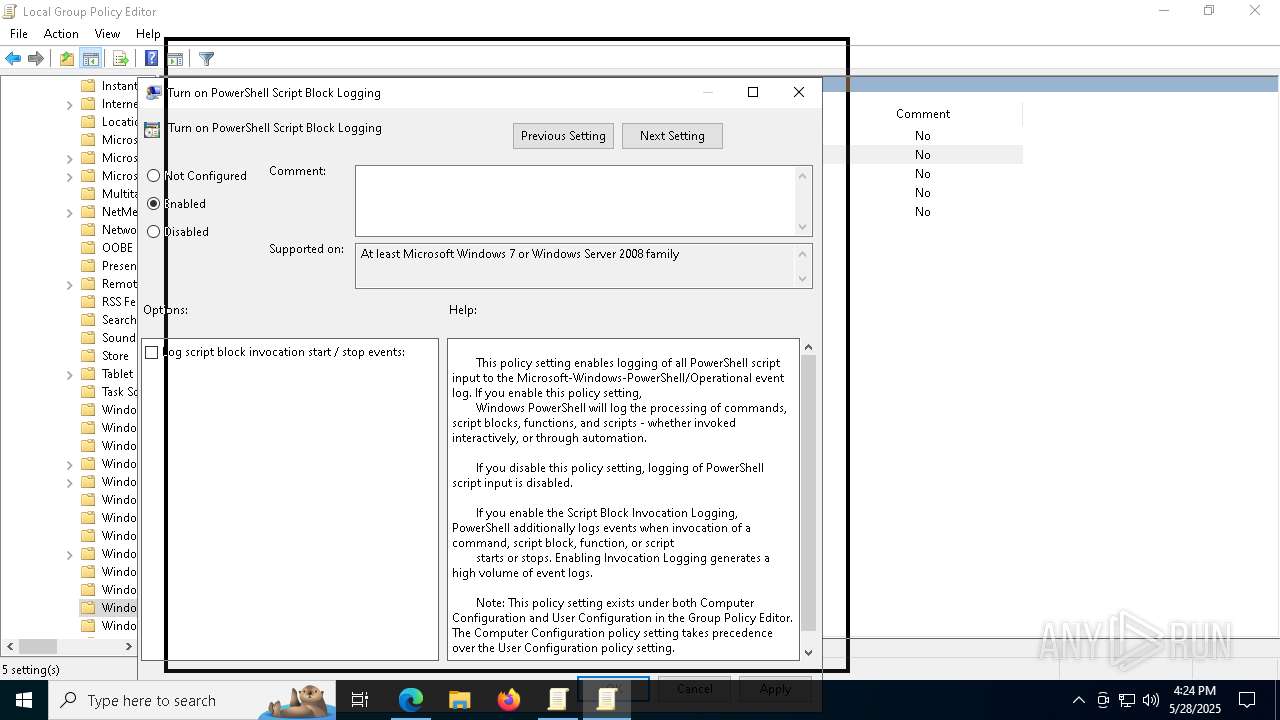Select the Enabled radio button

pos(153,204)
